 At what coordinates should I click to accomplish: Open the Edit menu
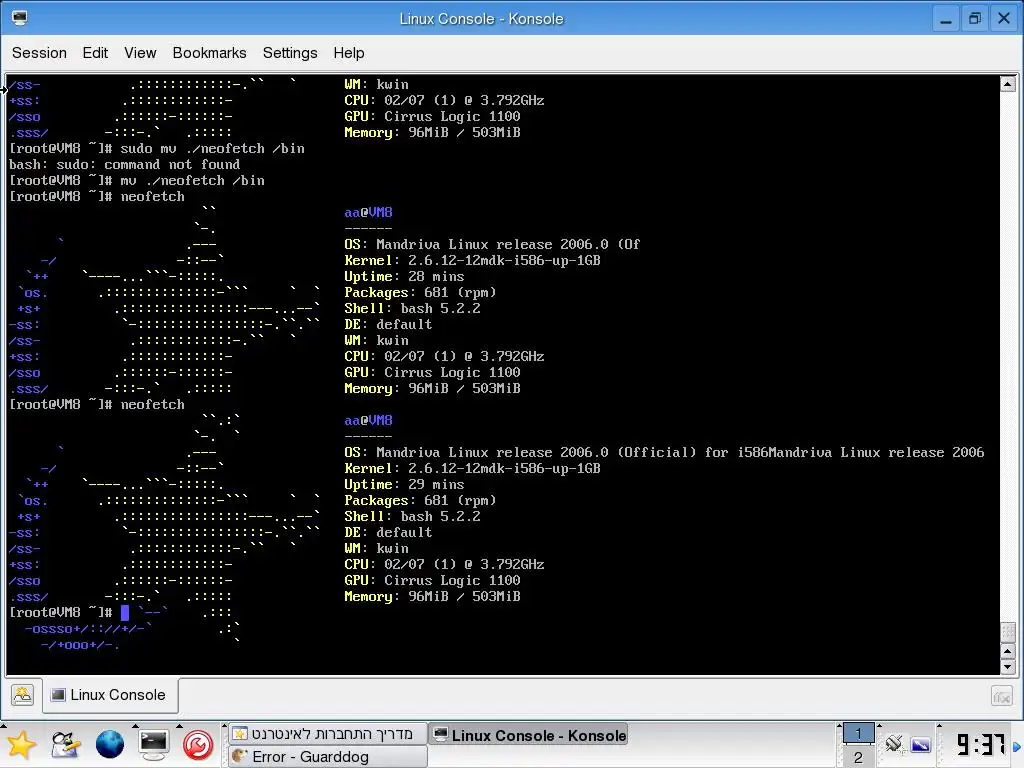[x=95, y=53]
